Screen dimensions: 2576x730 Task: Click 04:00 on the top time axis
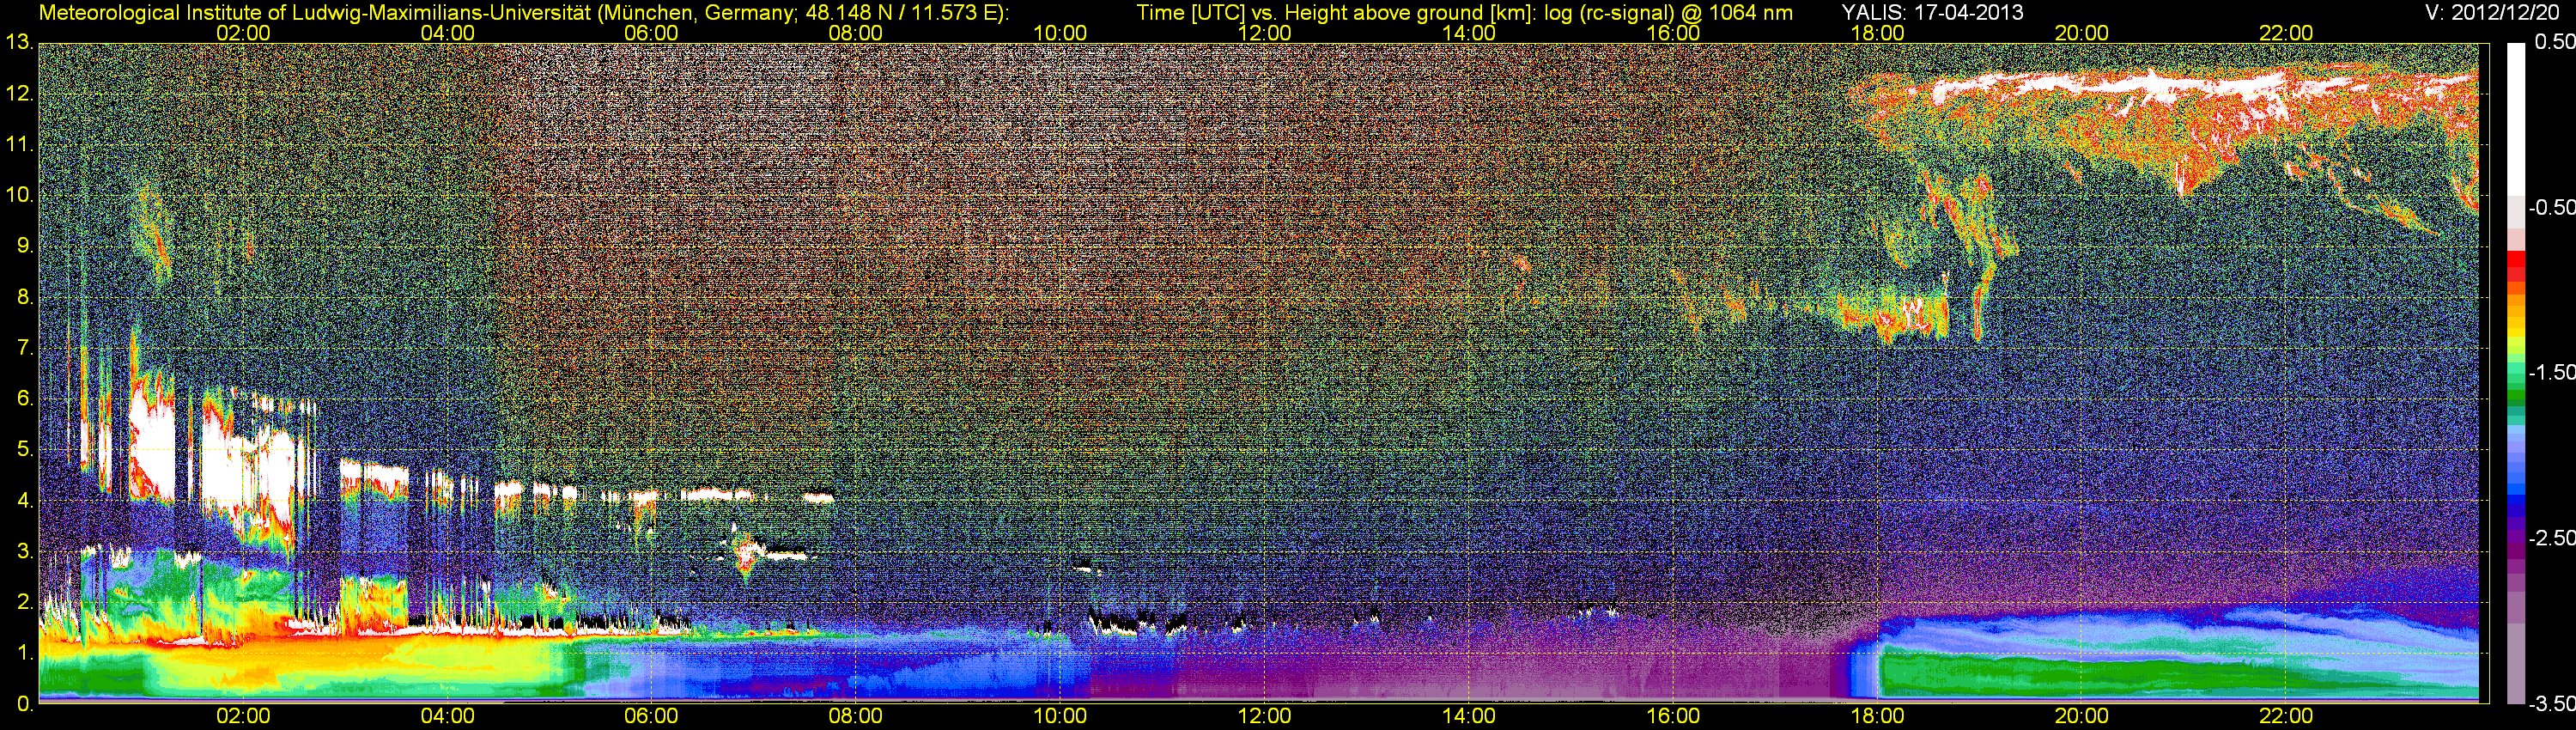coord(447,33)
